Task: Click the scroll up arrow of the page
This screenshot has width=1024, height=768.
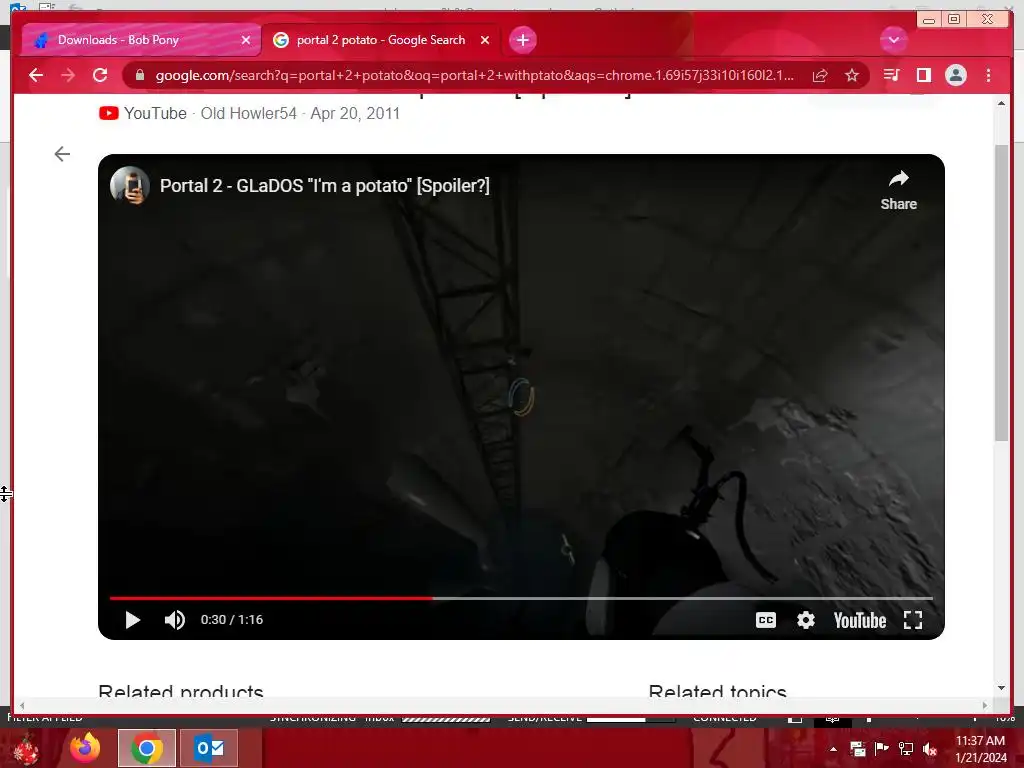Action: pos(1001,104)
